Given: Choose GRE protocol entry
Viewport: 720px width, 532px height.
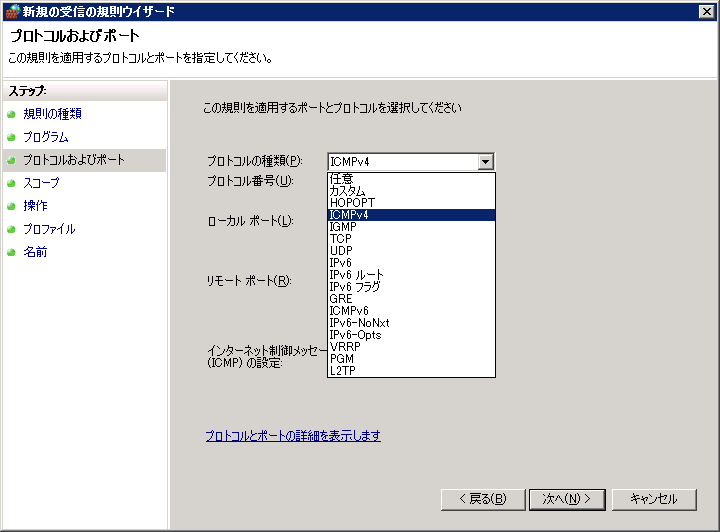Looking at the screenshot, I should coord(340,299).
